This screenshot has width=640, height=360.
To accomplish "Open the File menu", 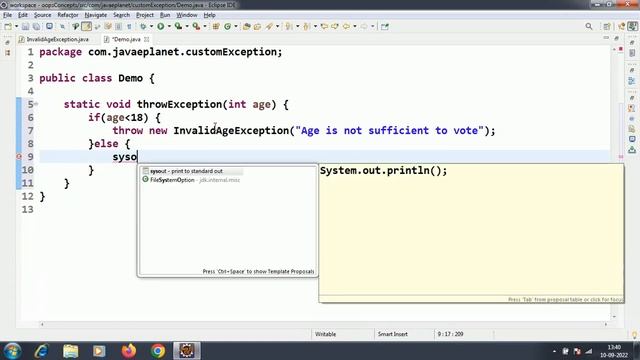I will click(x=7, y=15).
